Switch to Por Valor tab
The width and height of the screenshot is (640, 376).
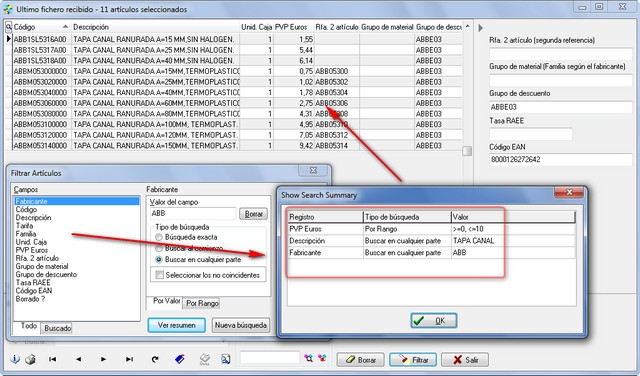tap(167, 301)
